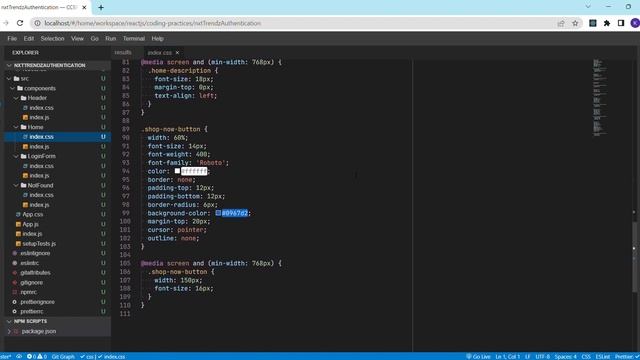The image size is (640, 360).
Task: Open the Selection menu
Action: coord(52,39)
